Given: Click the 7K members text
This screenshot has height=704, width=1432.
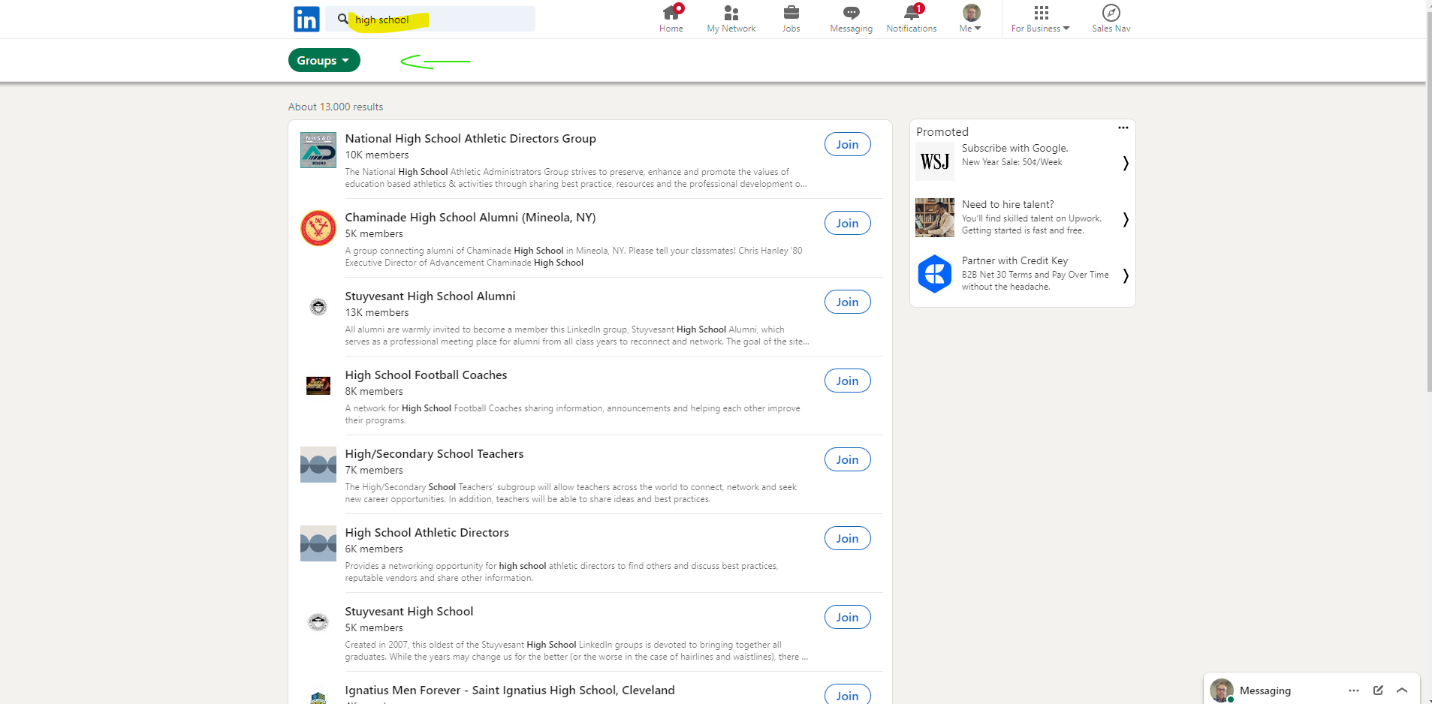Looking at the screenshot, I should point(374,470).
